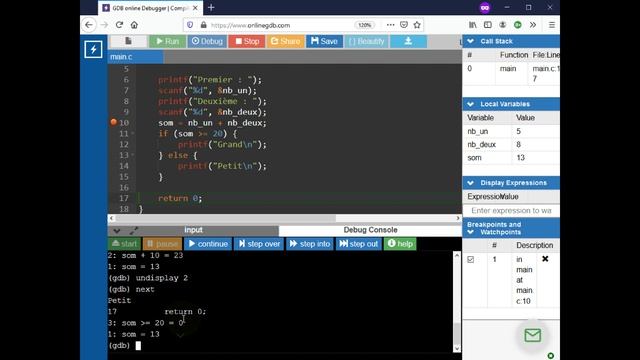Click the Share button

(x=286, y=41)
